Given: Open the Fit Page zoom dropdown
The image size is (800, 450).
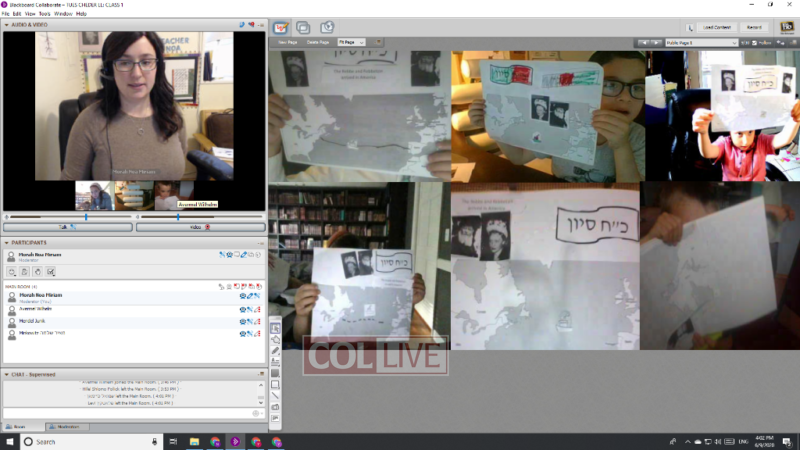Looking at the screenshot, I should [x=352, y=43].
